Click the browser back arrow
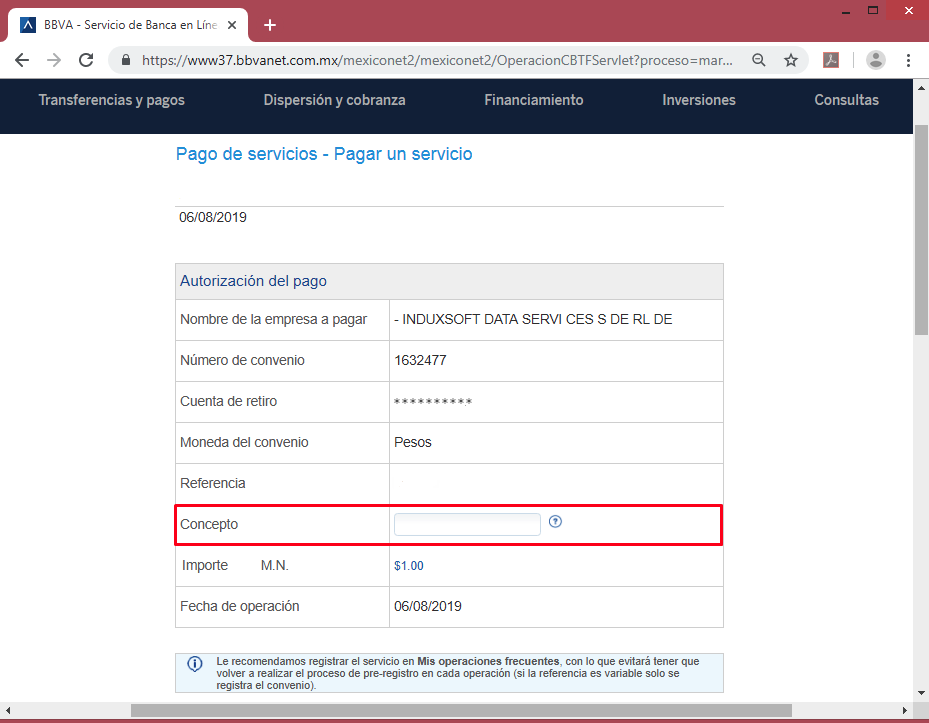 [x=22, y=60]
